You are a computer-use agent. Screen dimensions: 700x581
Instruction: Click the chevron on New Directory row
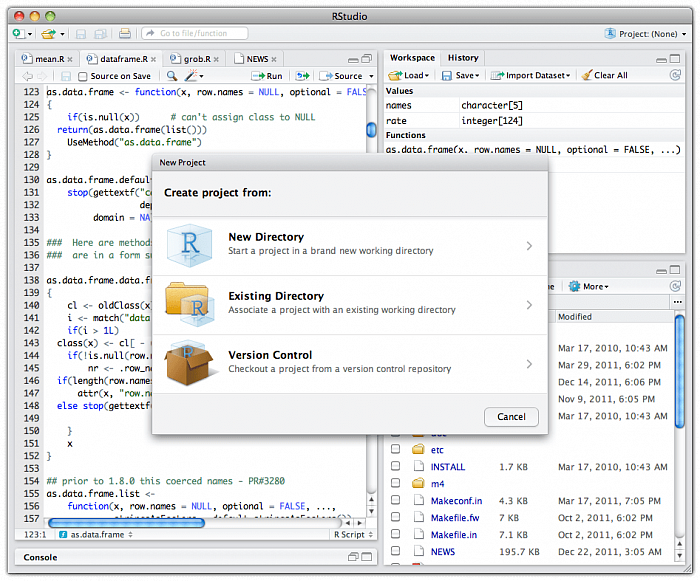click(x=529, y=246)
